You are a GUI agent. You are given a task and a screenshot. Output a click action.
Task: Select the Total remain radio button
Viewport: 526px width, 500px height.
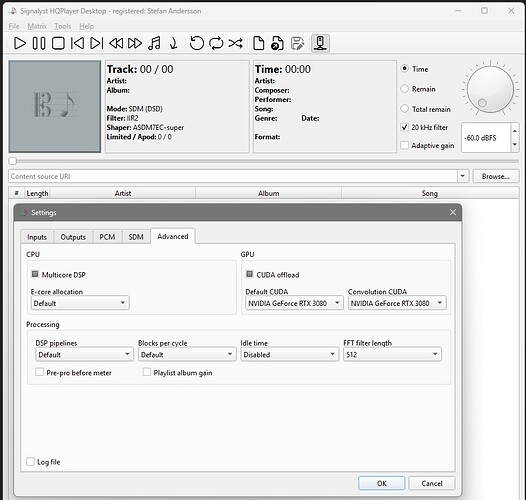click(405, 109)
